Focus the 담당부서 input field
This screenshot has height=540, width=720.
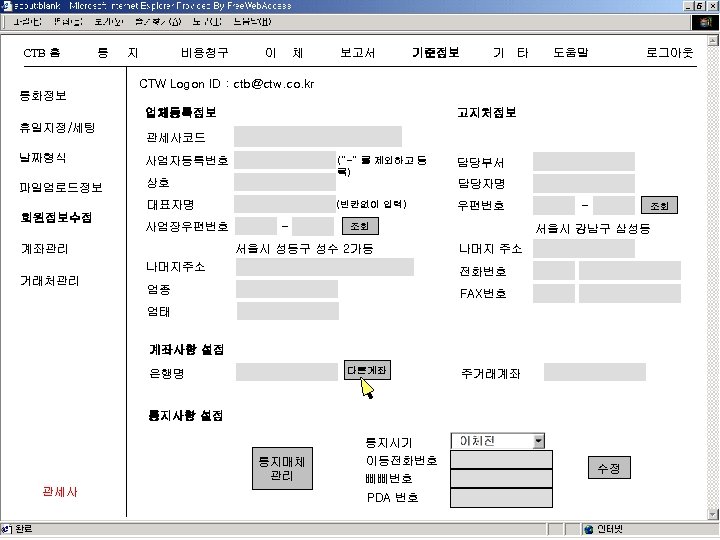[584, 162]
